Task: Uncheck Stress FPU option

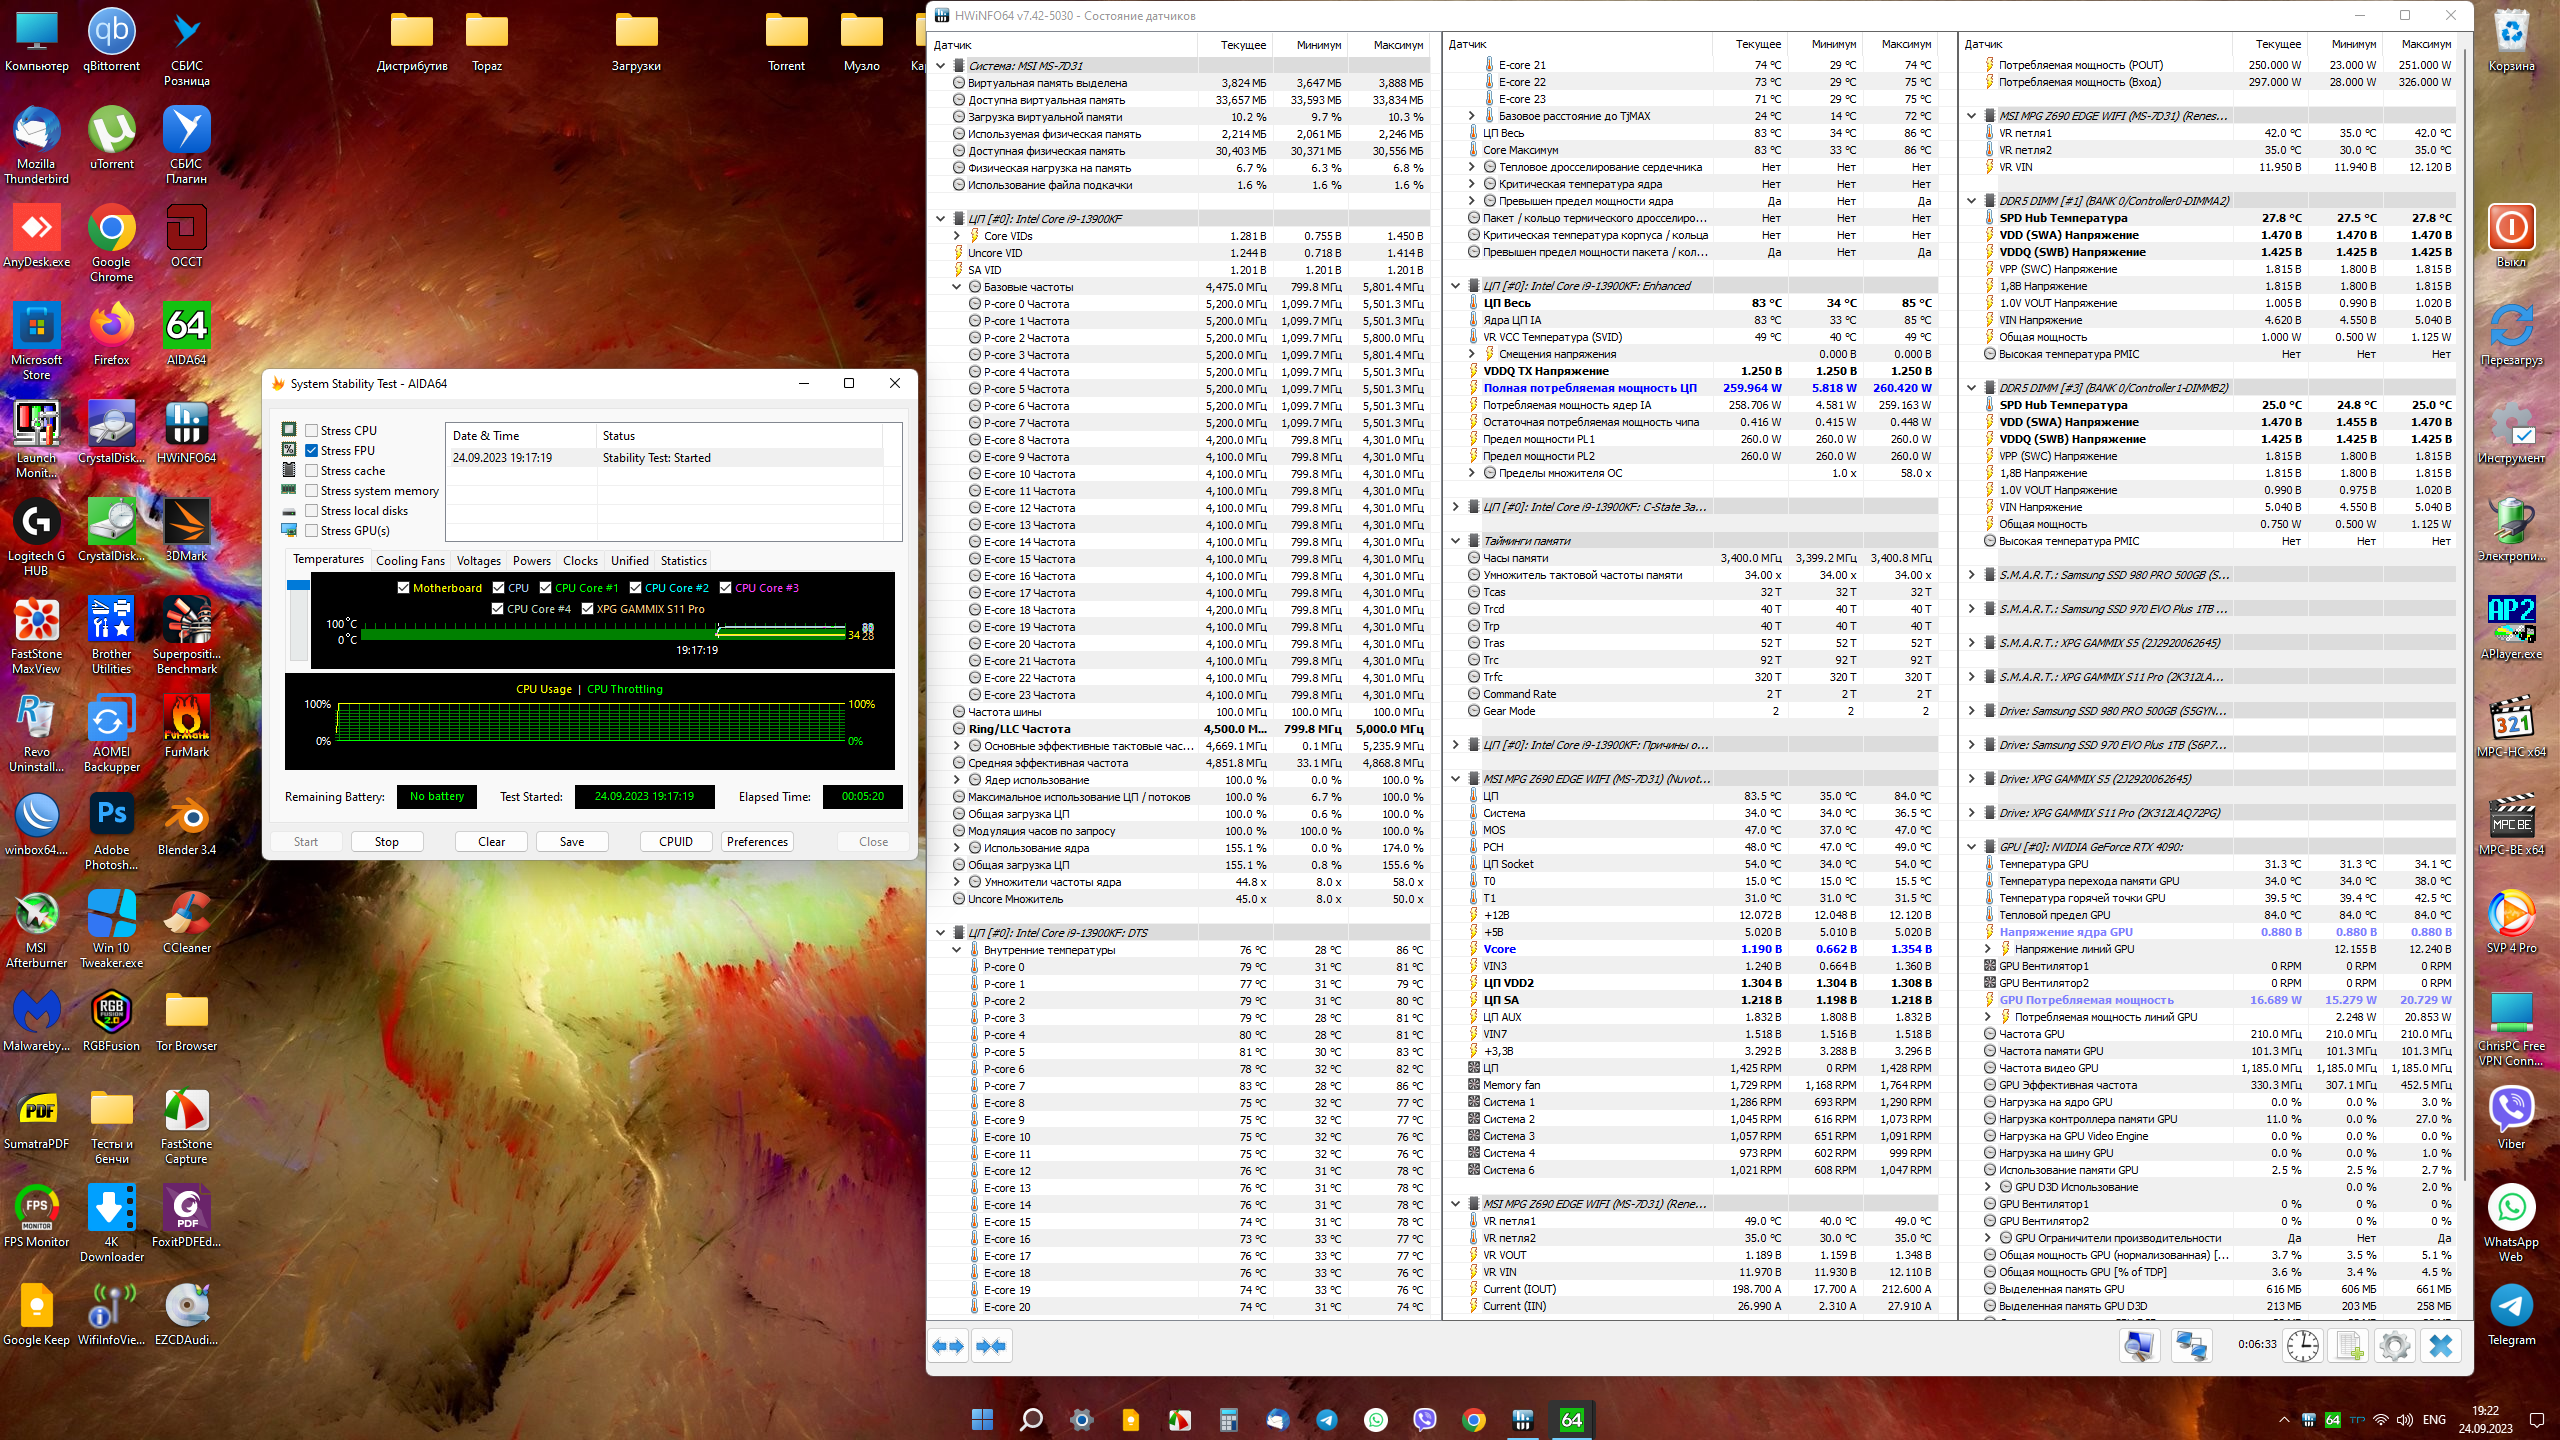Action: 312,451
